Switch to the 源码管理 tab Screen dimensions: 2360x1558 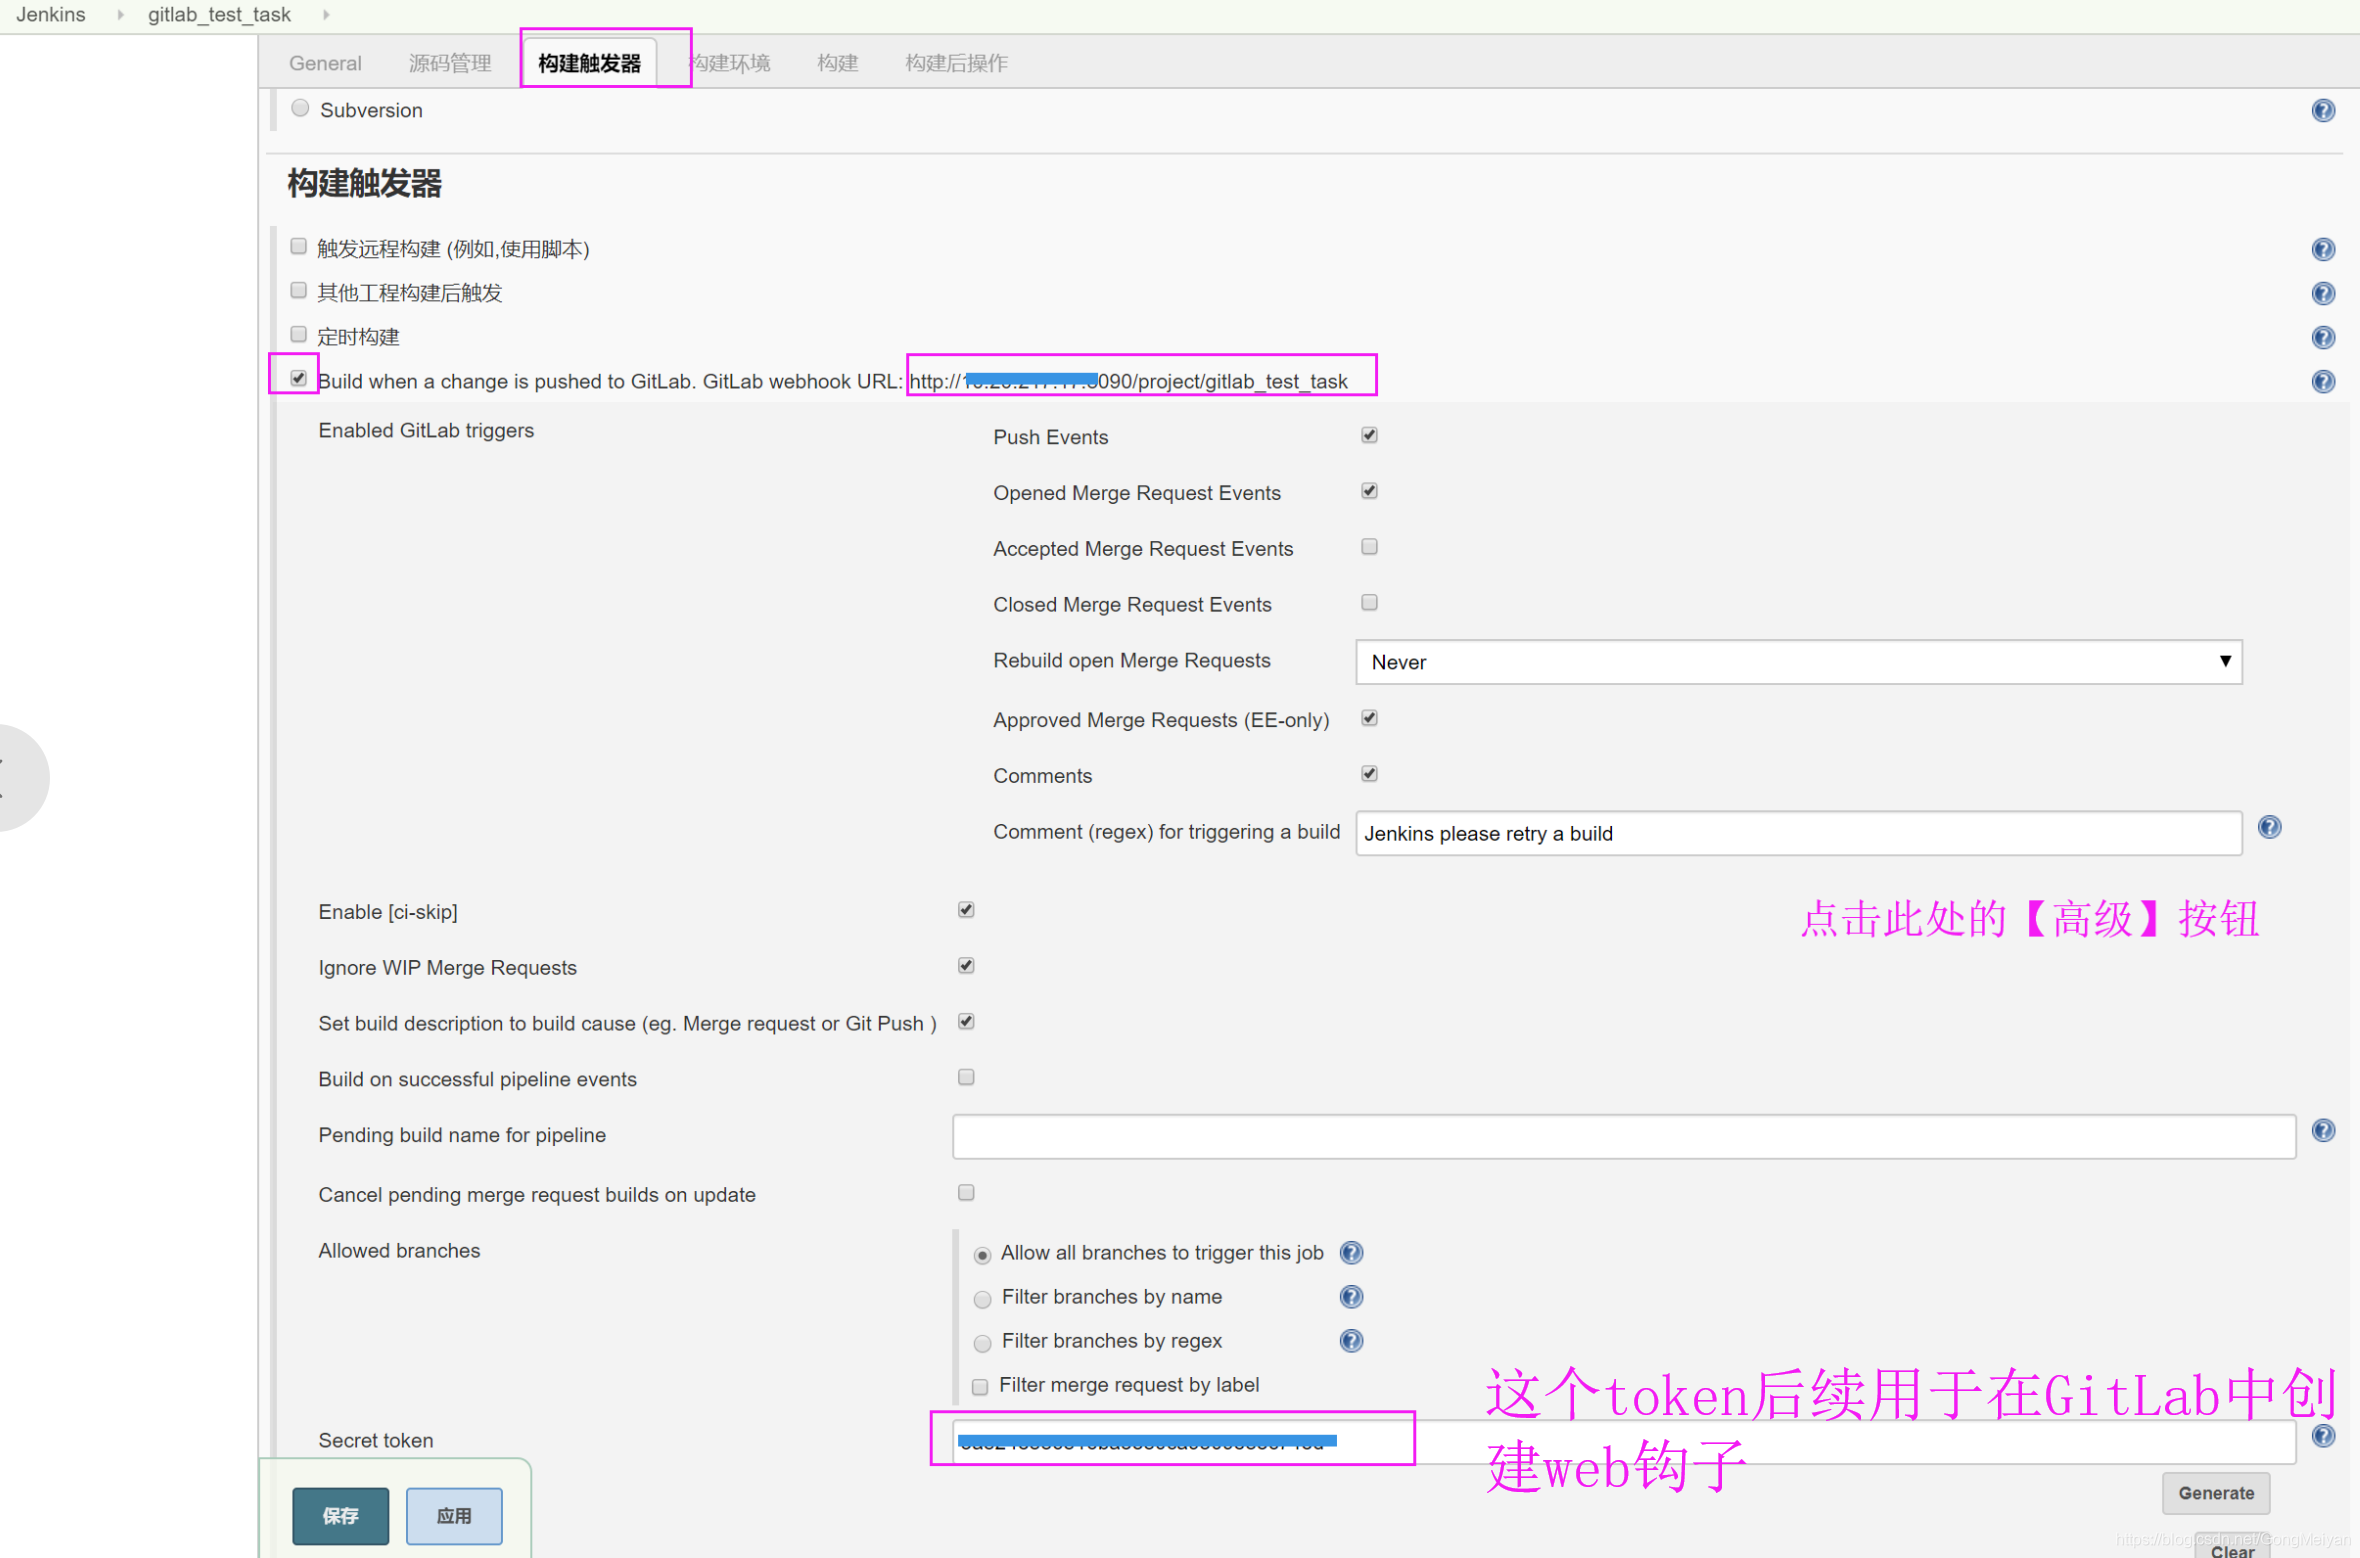(450, 63)
